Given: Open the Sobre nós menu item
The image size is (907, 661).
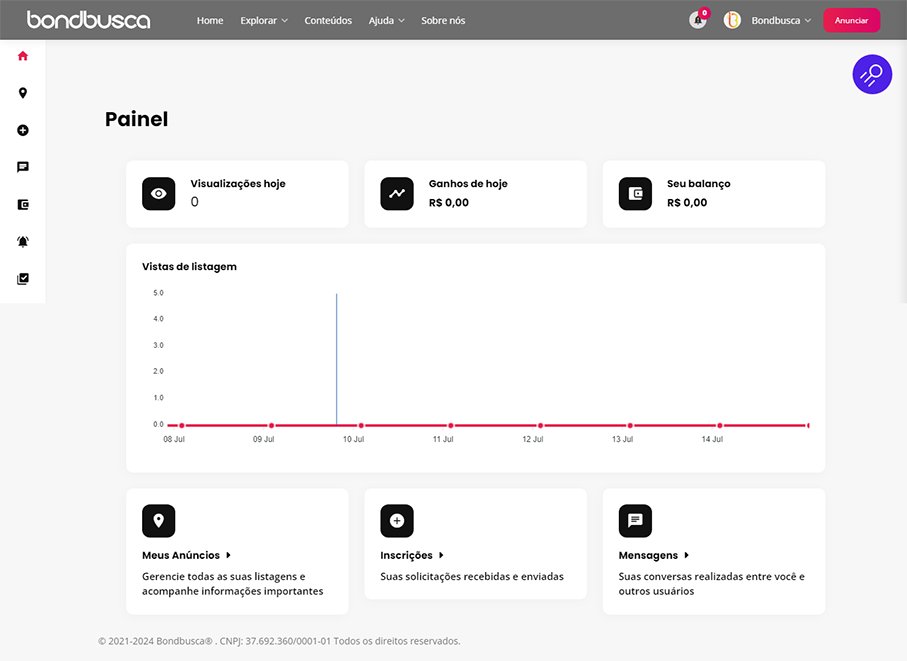Looking at the screenshot, I should point(443,20).
